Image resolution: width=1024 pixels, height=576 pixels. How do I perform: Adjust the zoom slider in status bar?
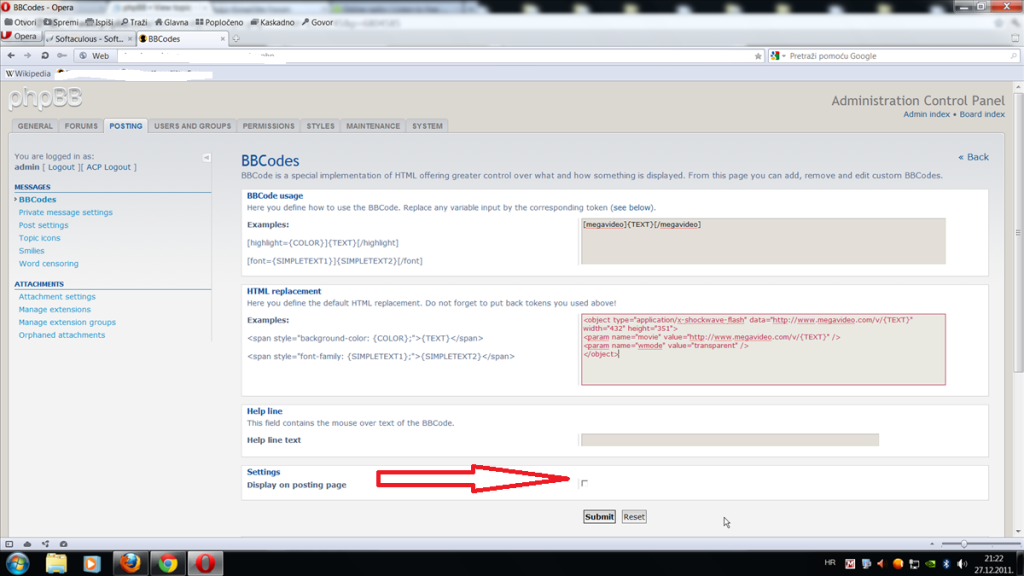(x=963, y=543)
